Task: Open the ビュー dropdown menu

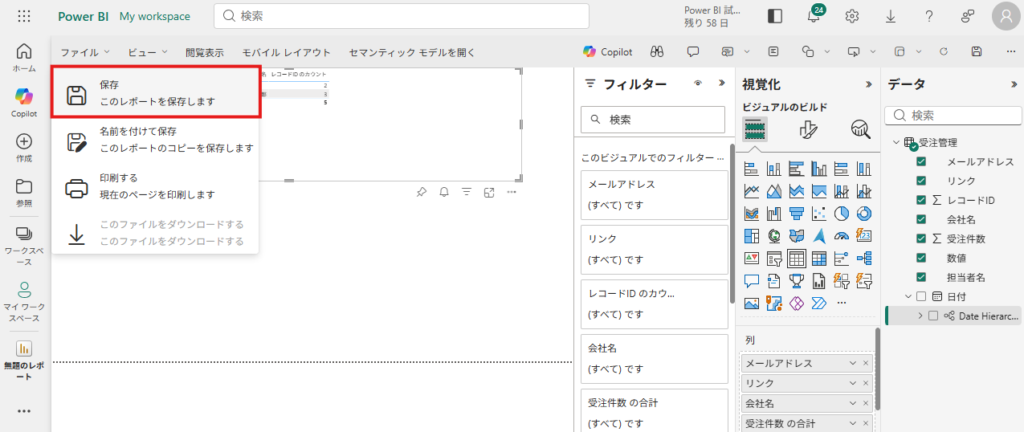Action: point(148,52)
